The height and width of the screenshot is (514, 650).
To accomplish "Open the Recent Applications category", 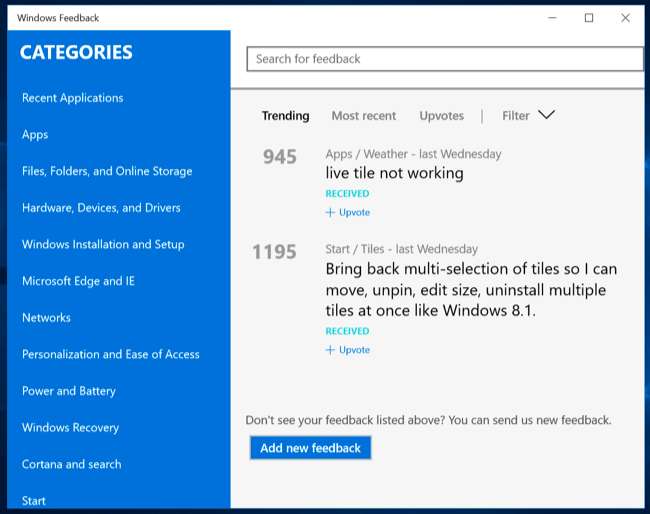I will point(72,98).
